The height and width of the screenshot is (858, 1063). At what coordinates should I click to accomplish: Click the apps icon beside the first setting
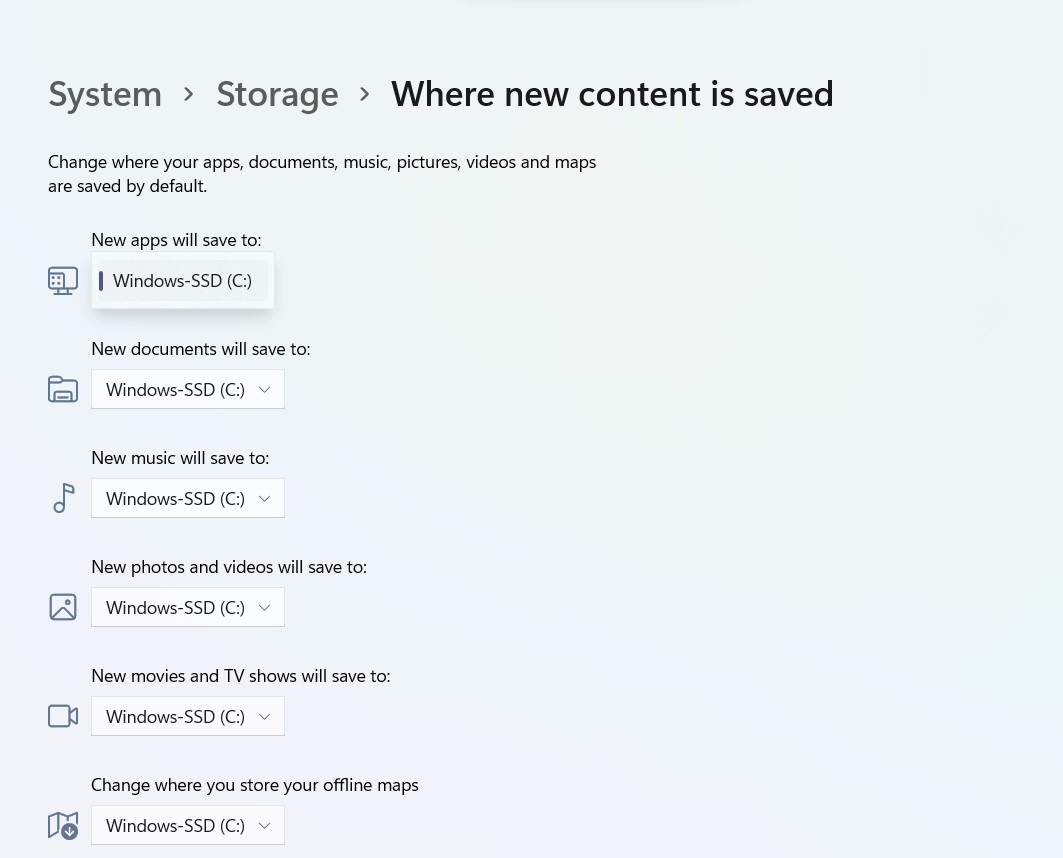(x=63, y=280)
